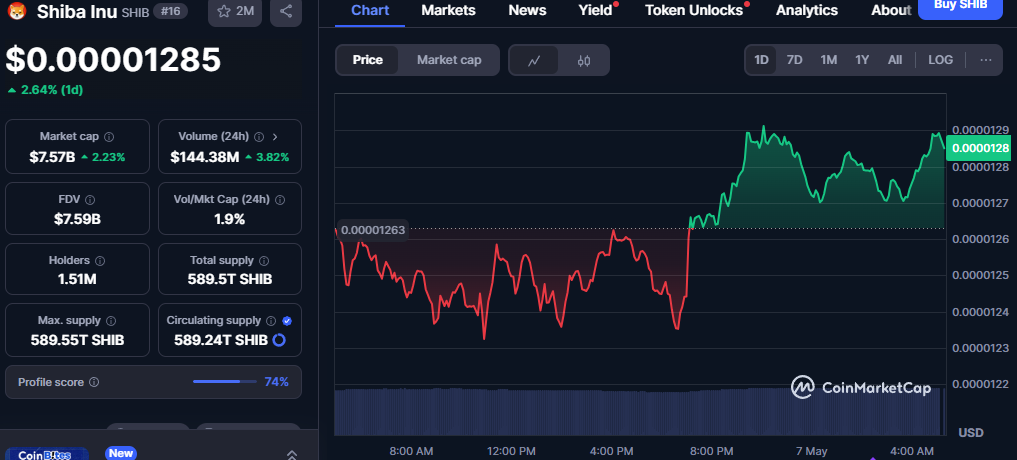Click the verified badge on Circulating supply
The width and height of the screenshot is (1017, 460).
(x=287, y=321)
